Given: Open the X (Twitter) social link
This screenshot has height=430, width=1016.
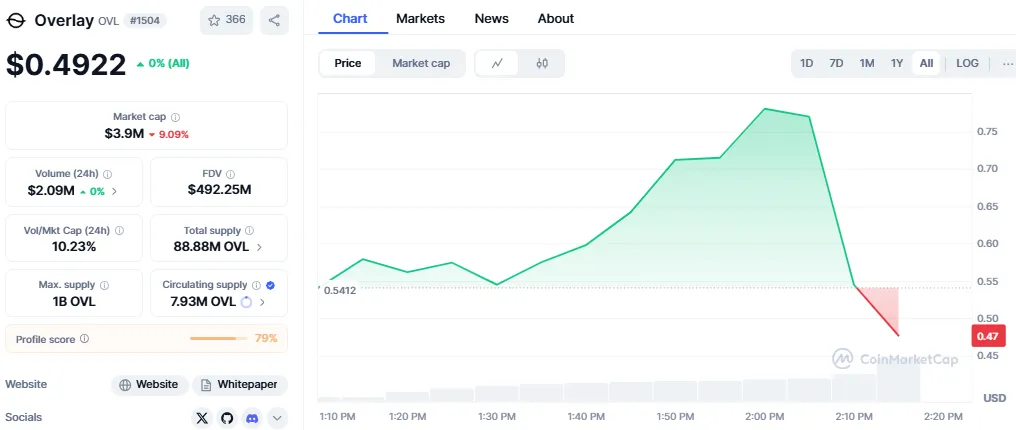Looking at the screenshot, I should pyautogui.click(x=203, y=418).
